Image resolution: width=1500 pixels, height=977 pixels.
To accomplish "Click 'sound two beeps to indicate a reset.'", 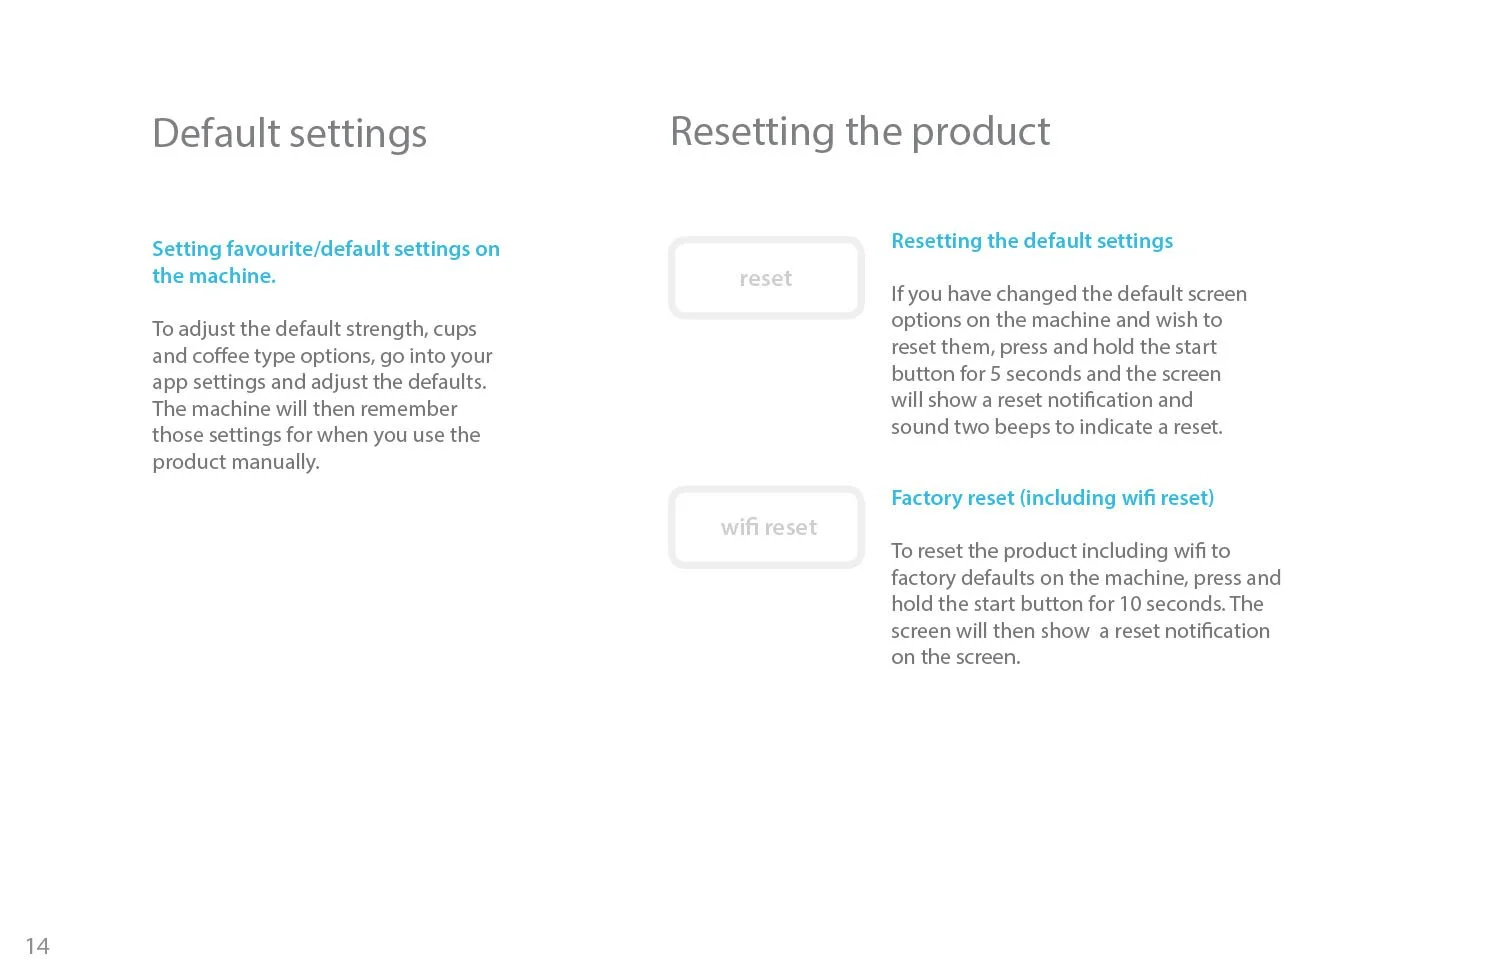I will pos(1057,427).
